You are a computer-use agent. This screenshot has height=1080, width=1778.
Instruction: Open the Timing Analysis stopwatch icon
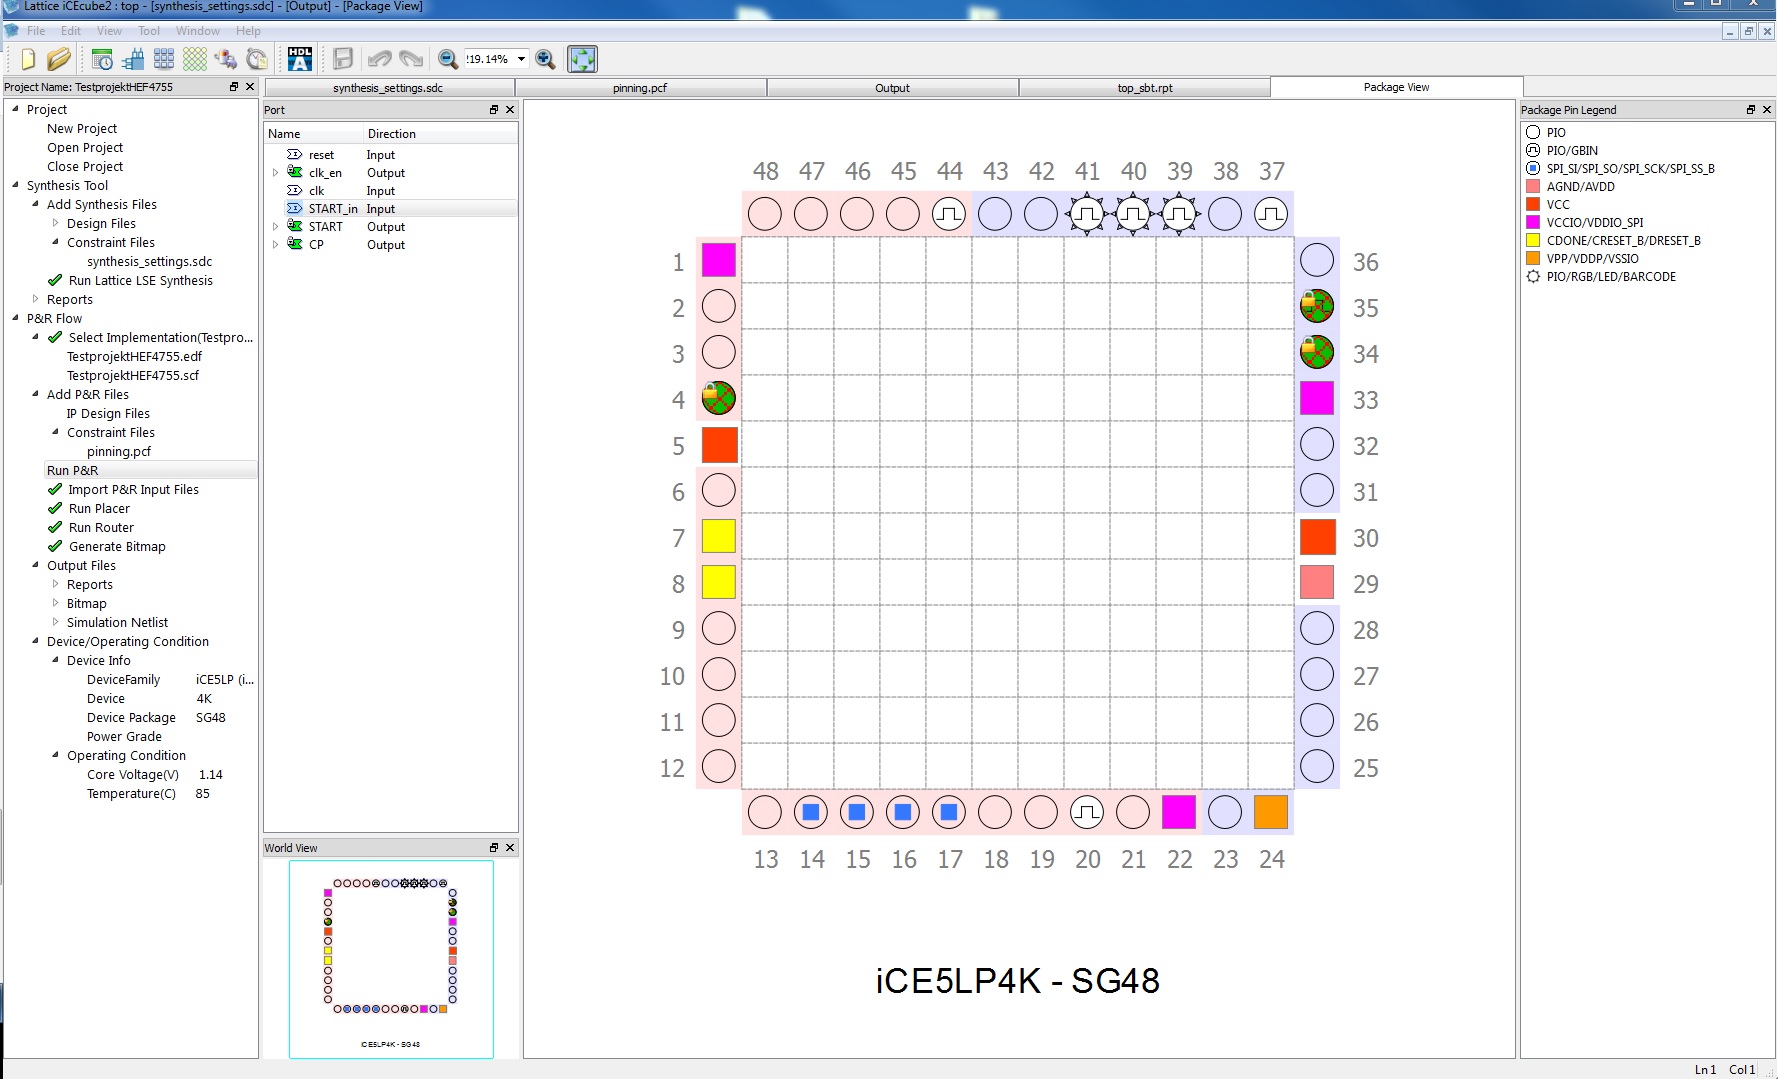click(x=257, y=59)
